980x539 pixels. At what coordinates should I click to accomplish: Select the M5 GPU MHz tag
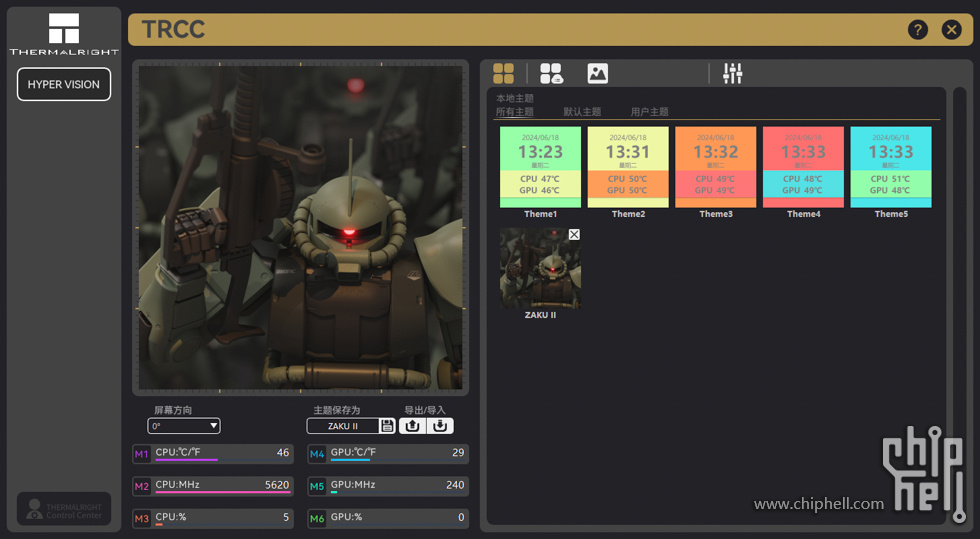pyautogui.click(x=317, y=486)
